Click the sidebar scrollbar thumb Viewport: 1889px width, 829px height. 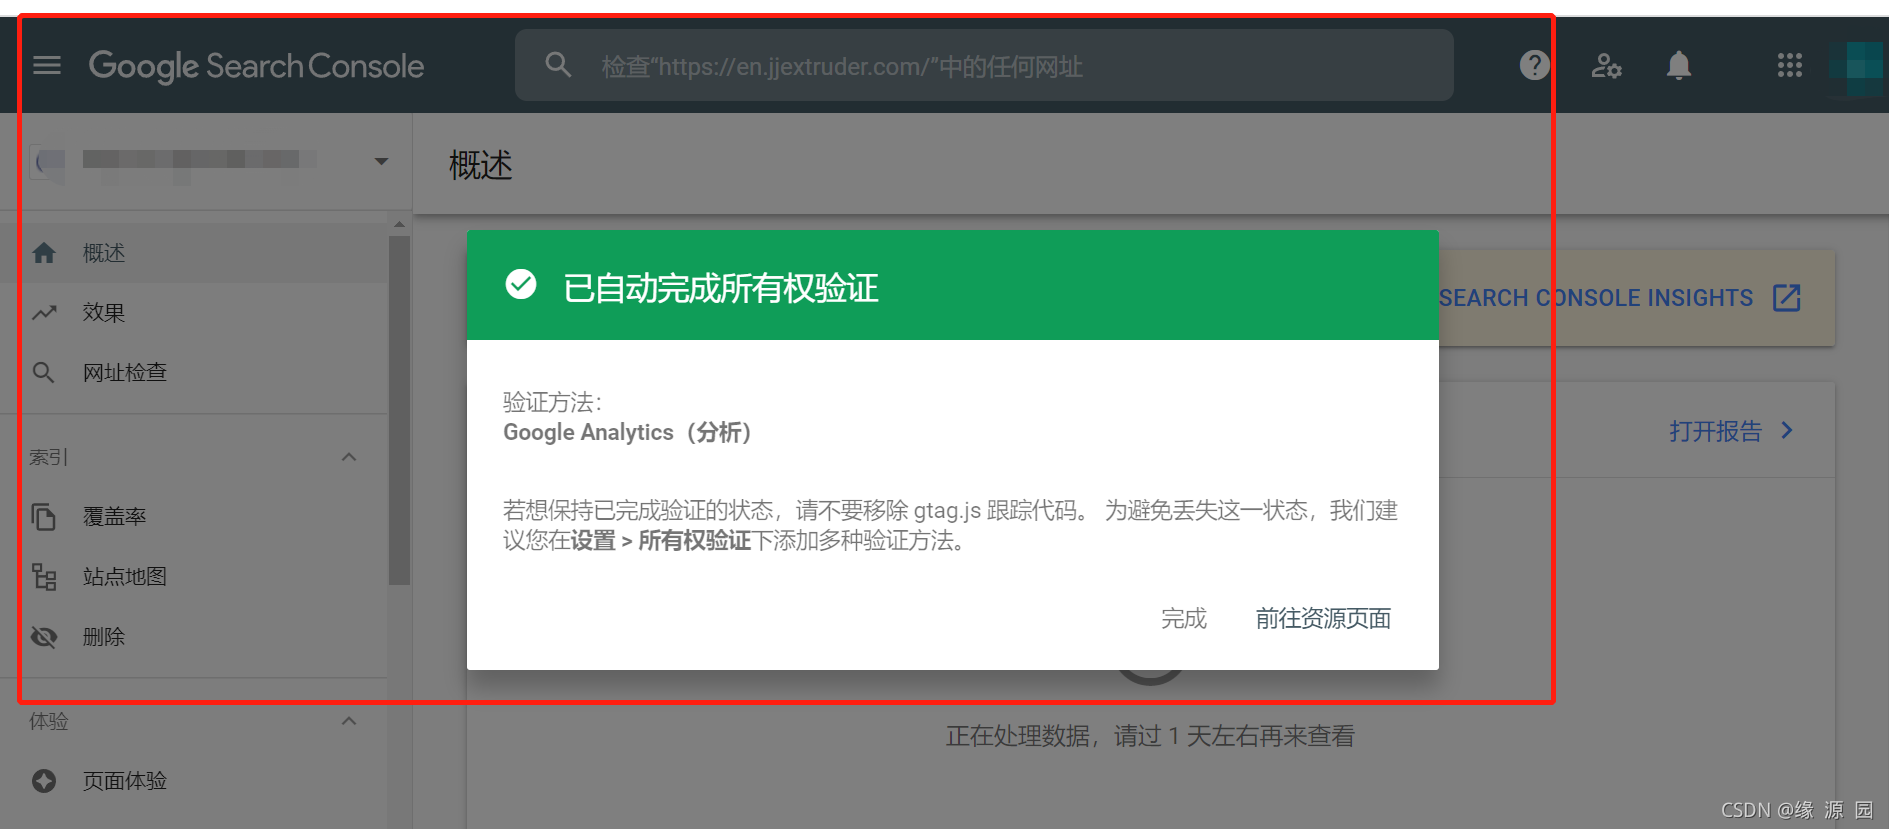coord(399,410)
